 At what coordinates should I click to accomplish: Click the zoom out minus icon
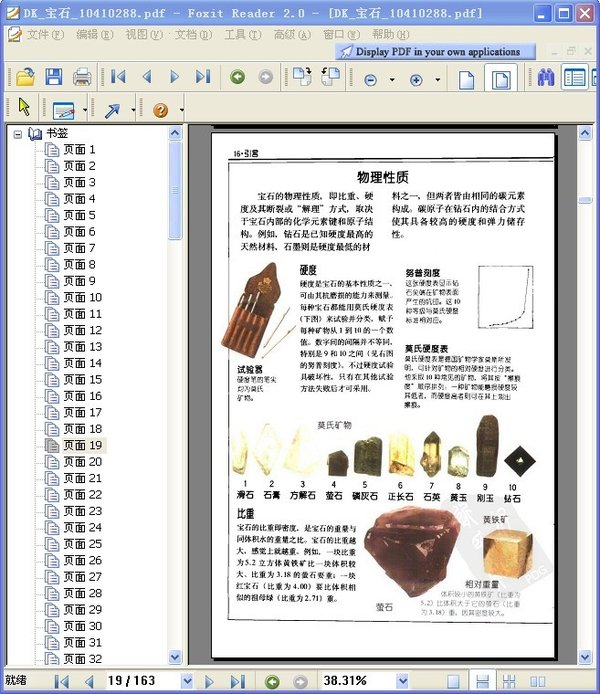(371, 79)
